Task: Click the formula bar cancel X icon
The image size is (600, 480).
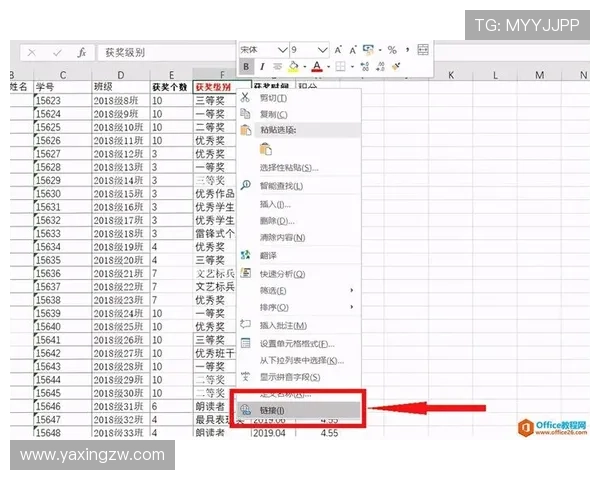Action: click(x=32, y=53)
